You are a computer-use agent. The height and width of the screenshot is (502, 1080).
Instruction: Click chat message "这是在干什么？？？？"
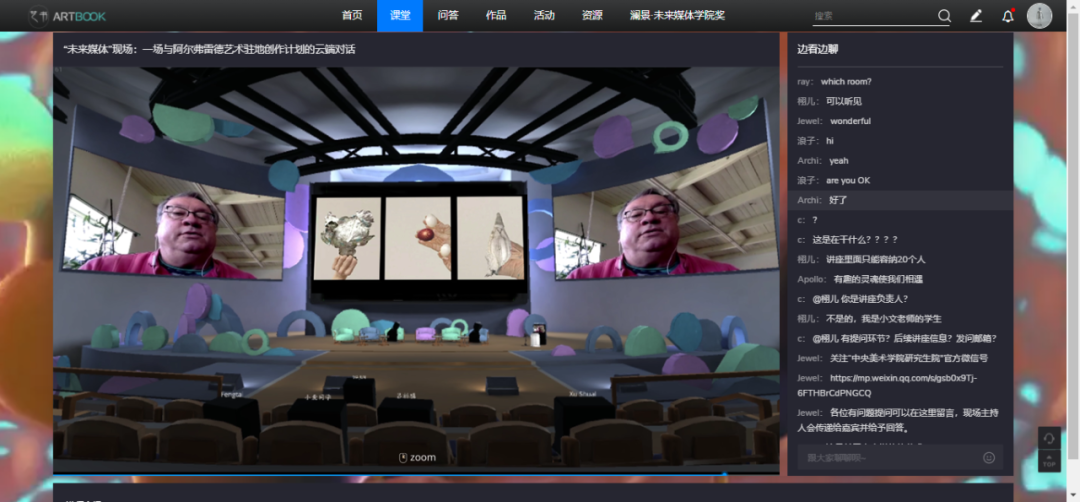pos(855,240)
